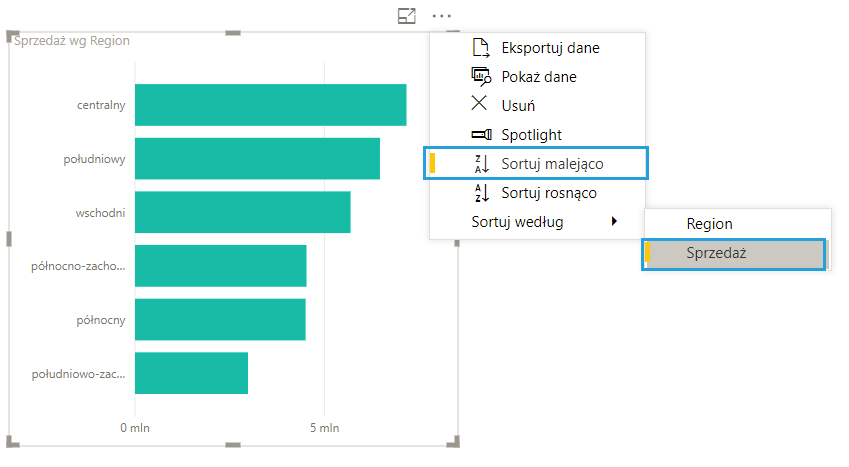Select the południowy bar
The image size is (849, 467).
[257, 158]
